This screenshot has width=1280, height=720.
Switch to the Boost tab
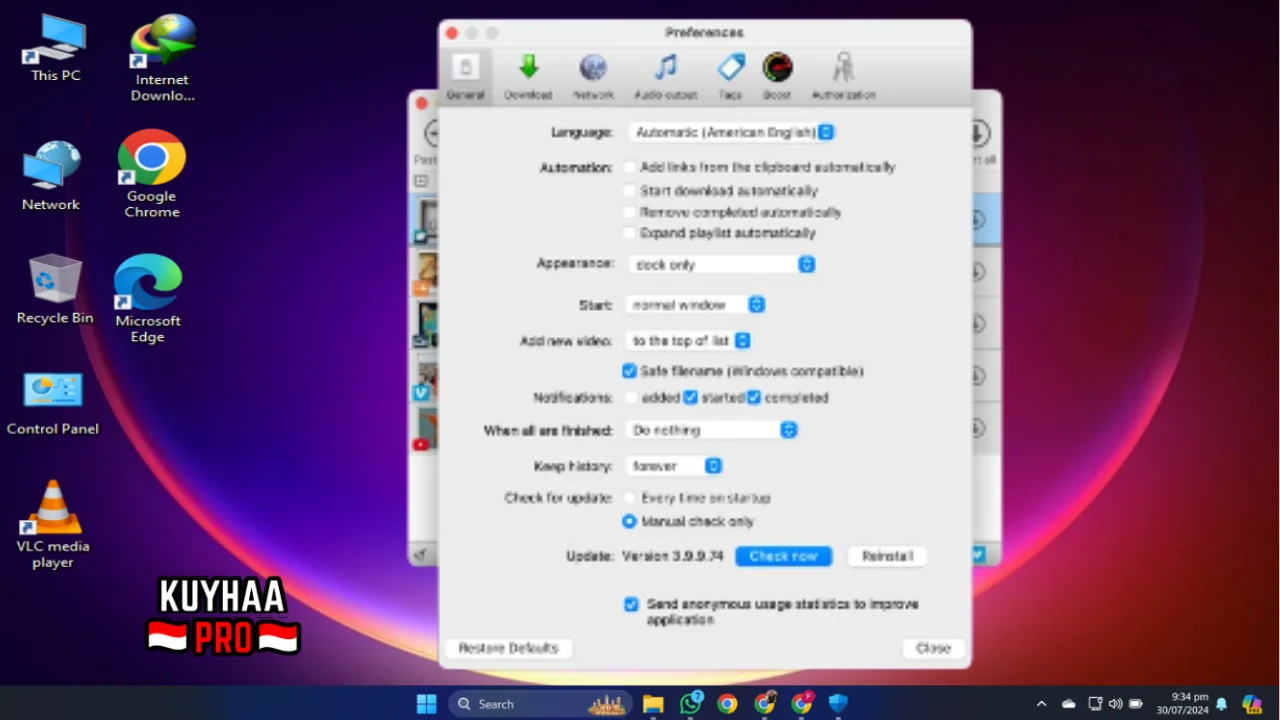click(777, 77)
